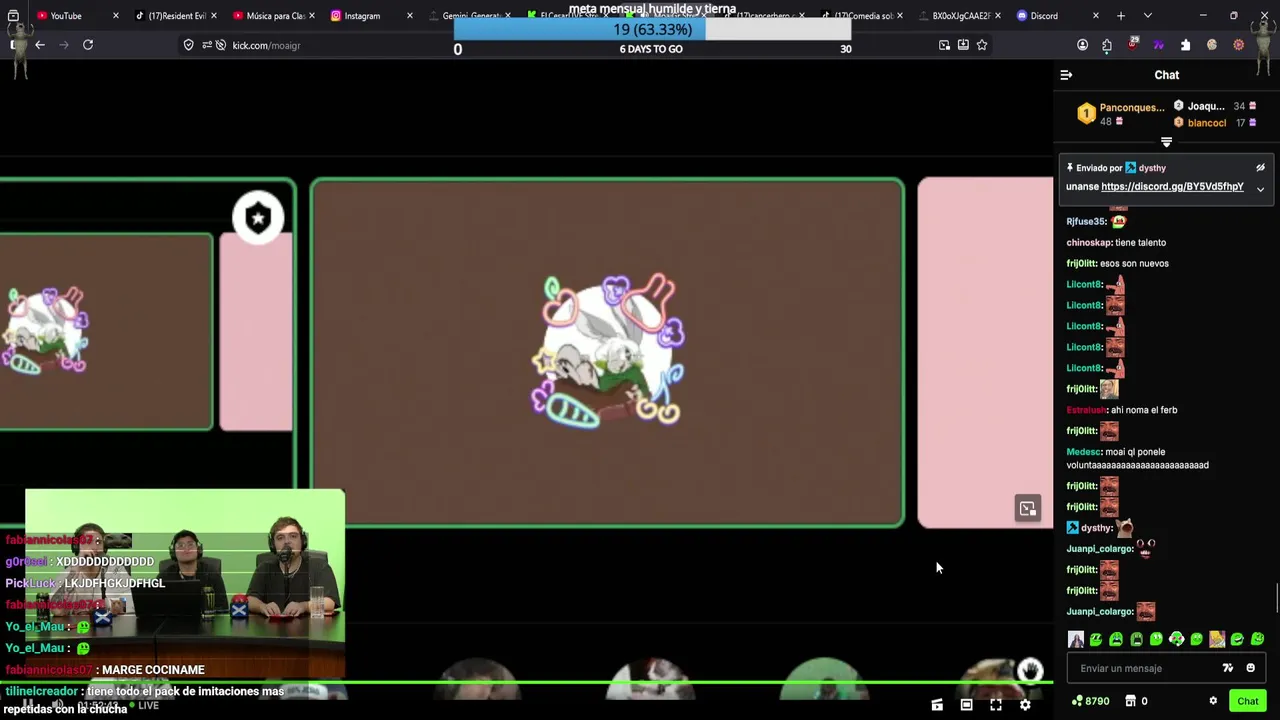1280x720 pixels.
Task: Switch to the 'Música para Clas' tab
Action: pos(275,16)
